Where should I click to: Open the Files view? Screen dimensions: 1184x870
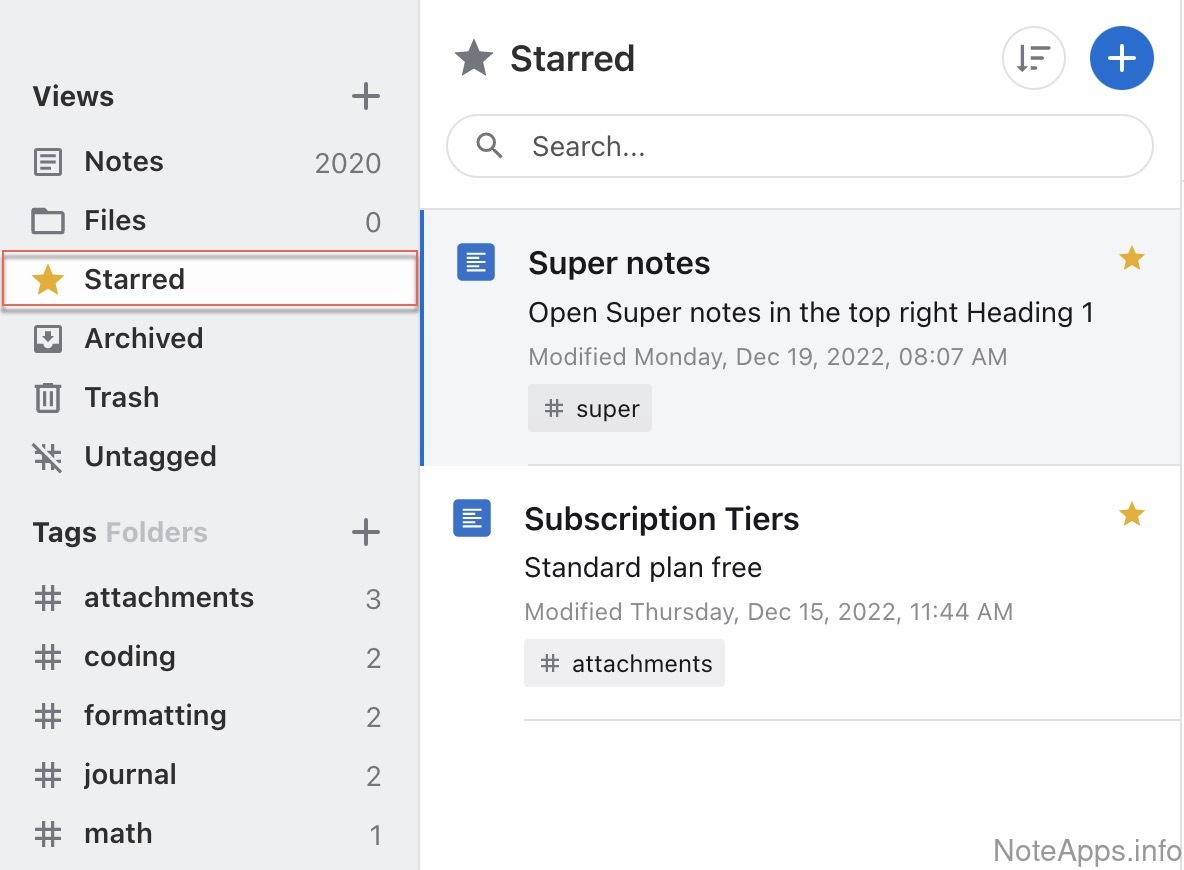point(115,221)
